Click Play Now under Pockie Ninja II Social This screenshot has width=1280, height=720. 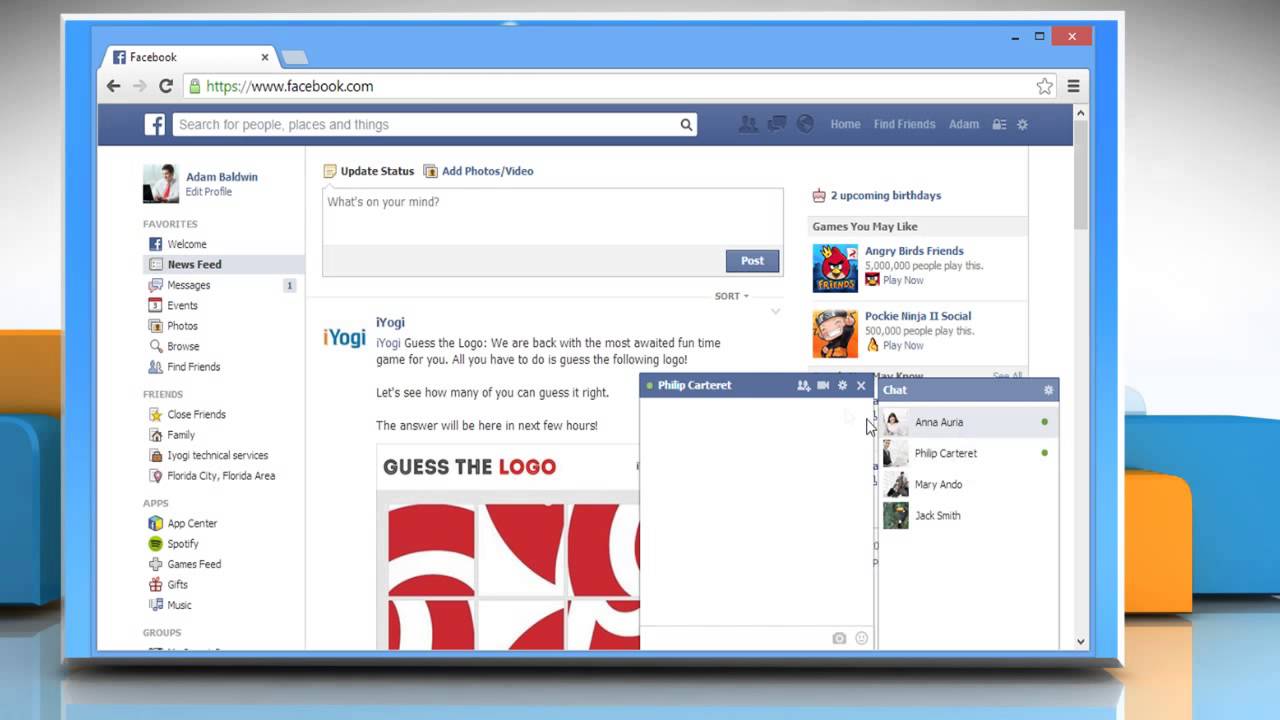coord(903,346)
